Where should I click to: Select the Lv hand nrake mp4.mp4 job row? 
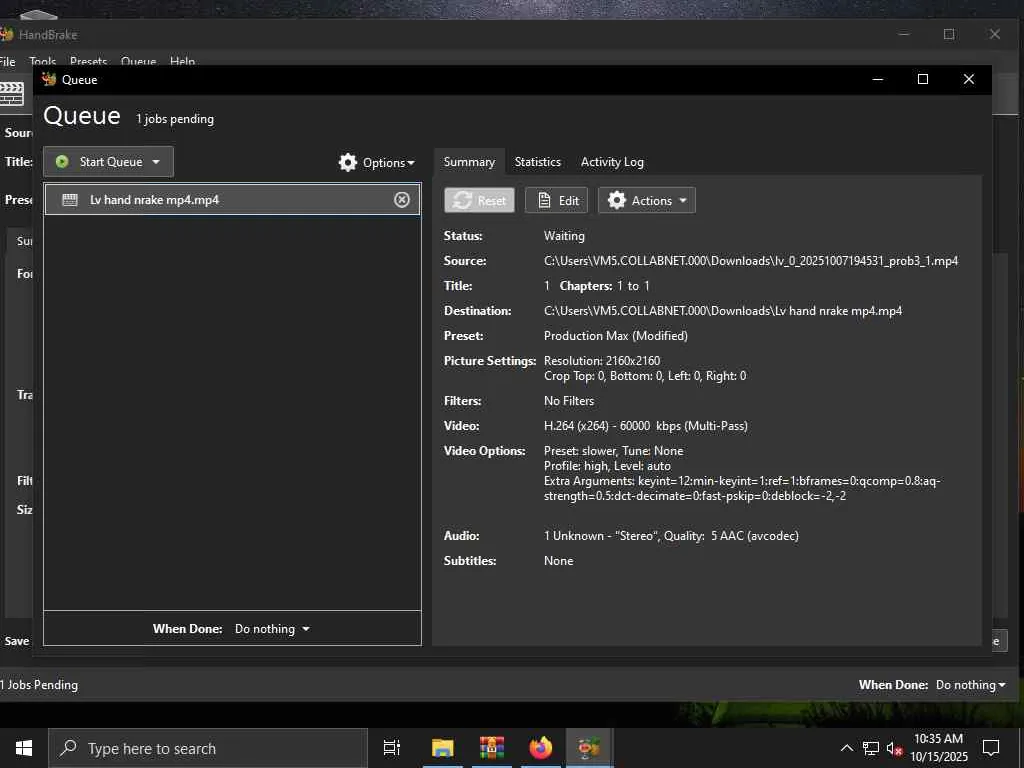coord(232,200)
